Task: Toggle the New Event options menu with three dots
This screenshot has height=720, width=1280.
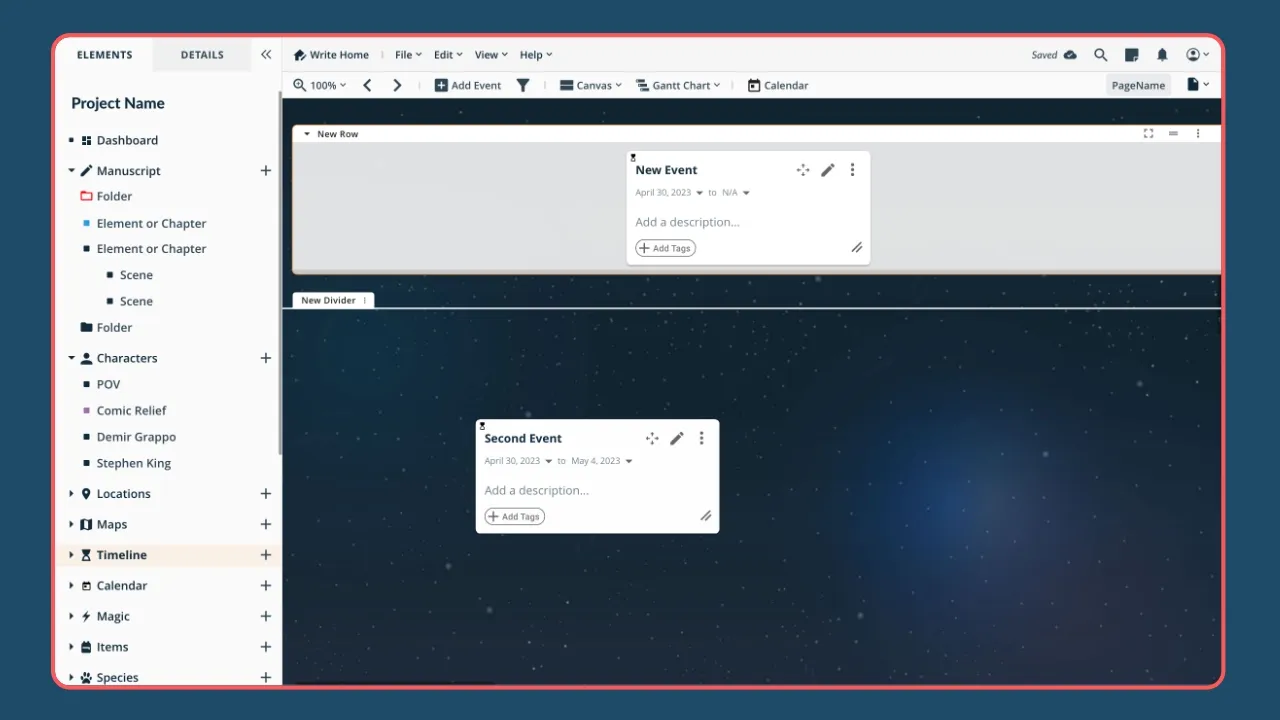Action: tap(852, 170)
